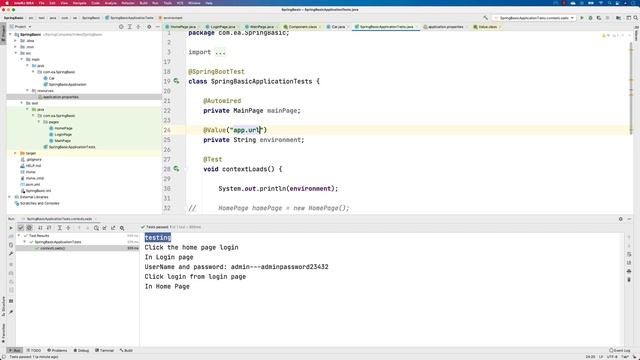Open Debug tool window button

(x=81, y=350)
